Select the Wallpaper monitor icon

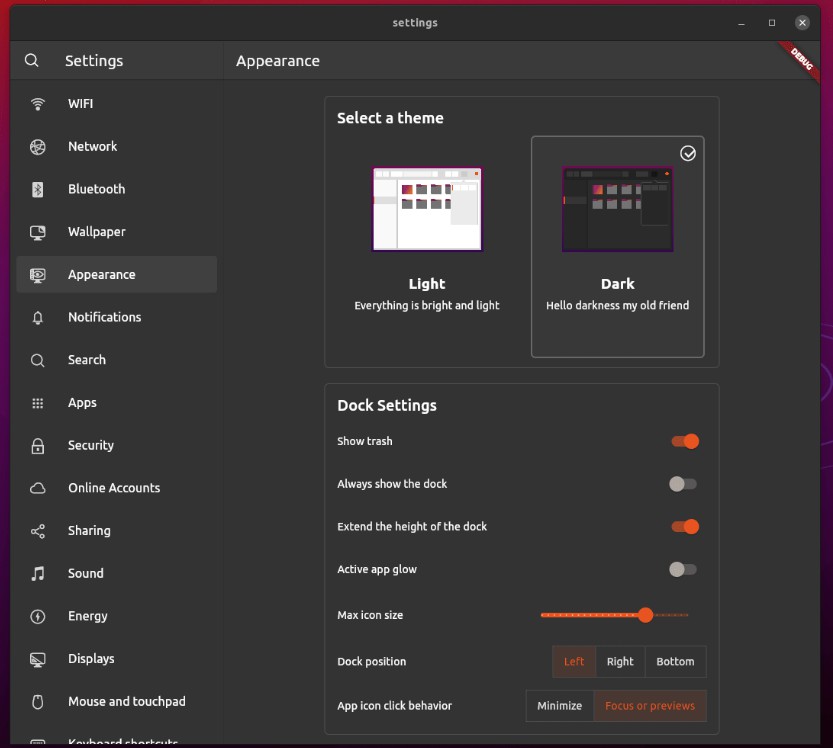pos(38,232)
